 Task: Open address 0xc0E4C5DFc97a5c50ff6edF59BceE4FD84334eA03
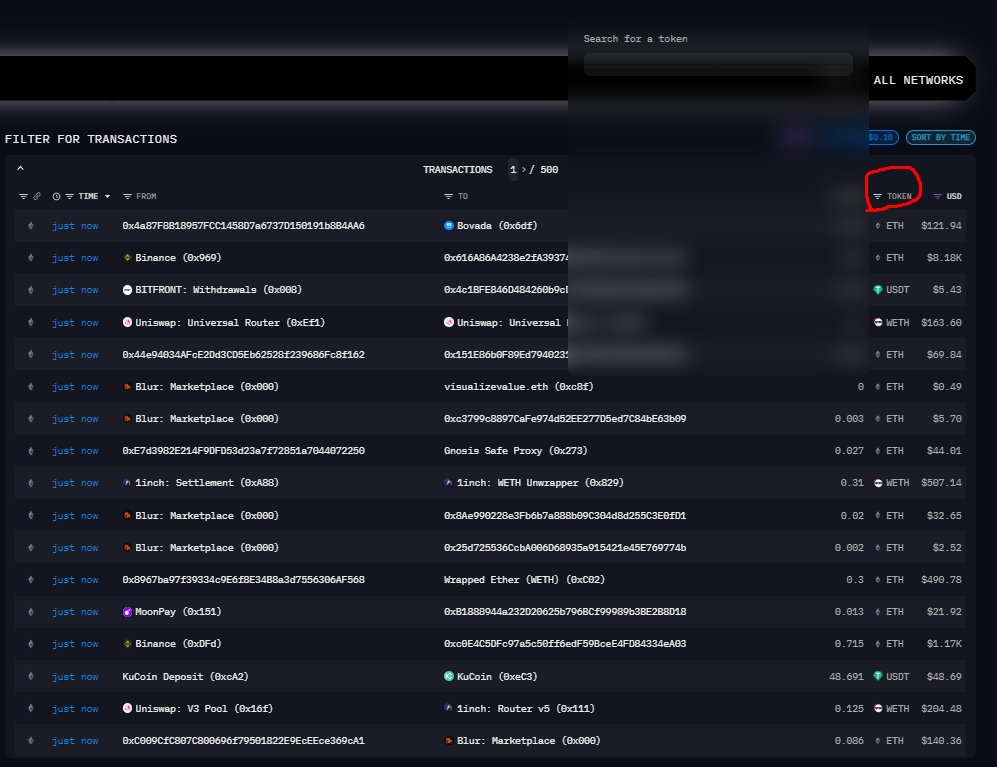565,644
